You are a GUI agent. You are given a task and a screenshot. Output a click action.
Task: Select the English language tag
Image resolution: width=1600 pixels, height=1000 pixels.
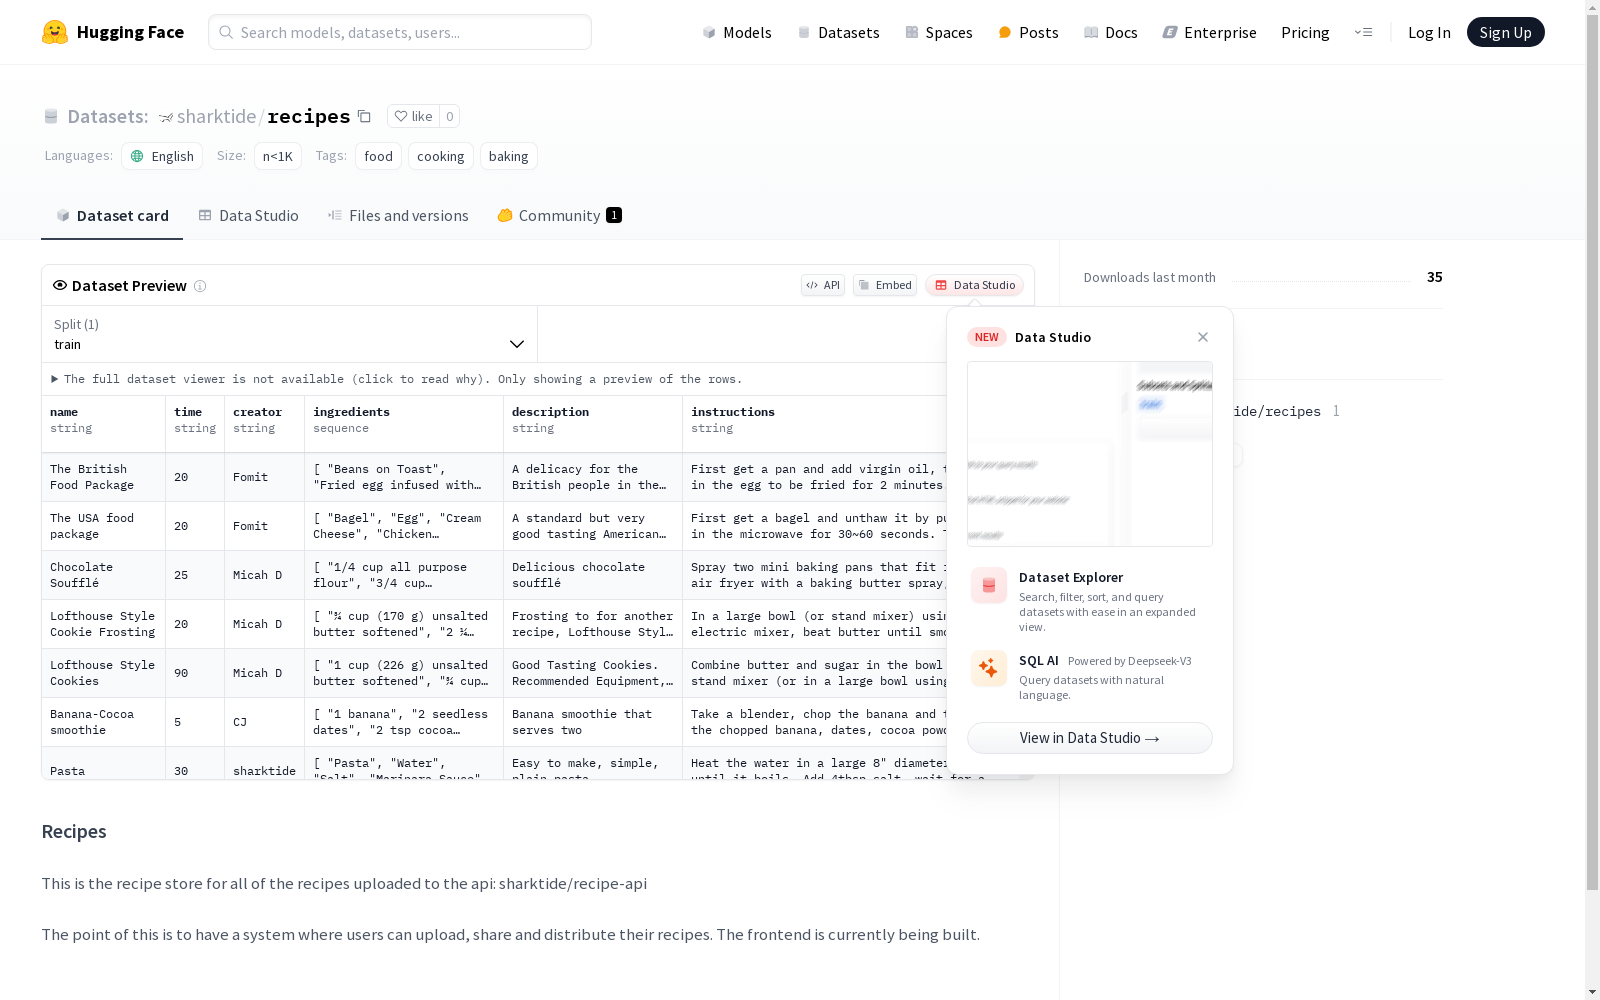pos(162,156)
